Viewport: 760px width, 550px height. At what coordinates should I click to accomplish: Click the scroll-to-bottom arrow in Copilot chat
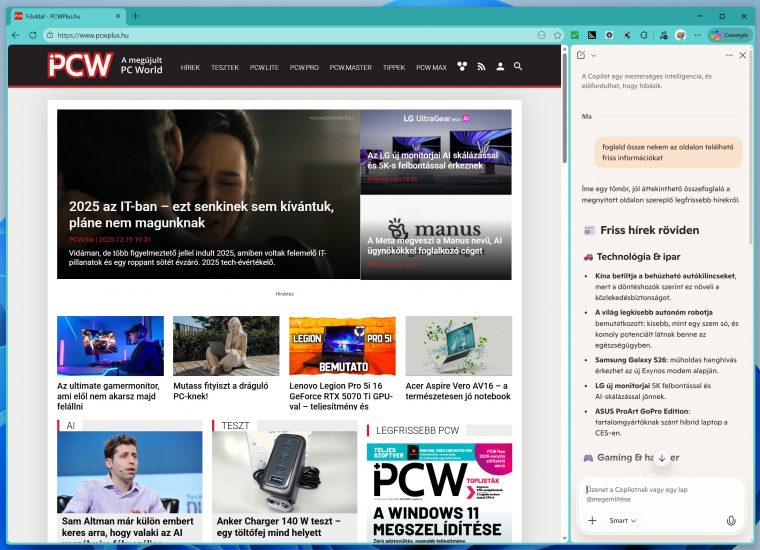pyautogui.click(x=661, y=457)
